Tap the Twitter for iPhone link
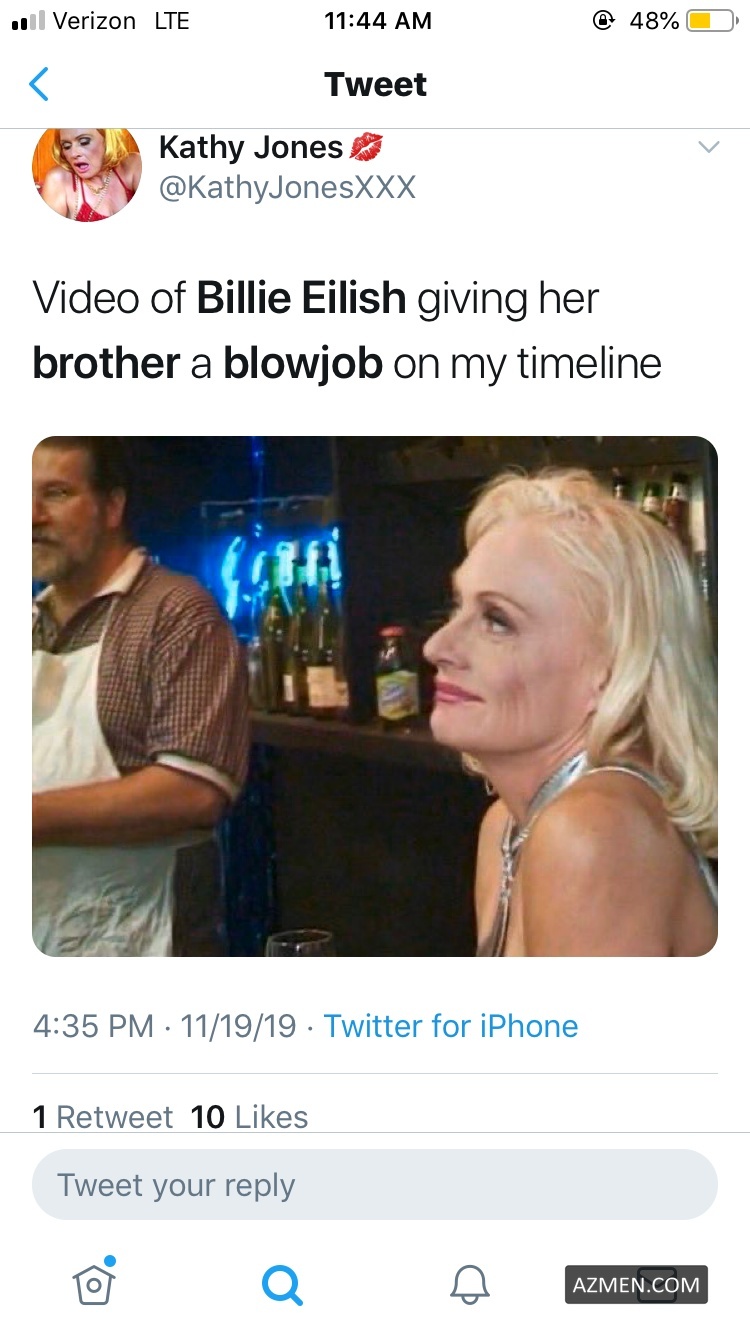 tap(451, 1026)
